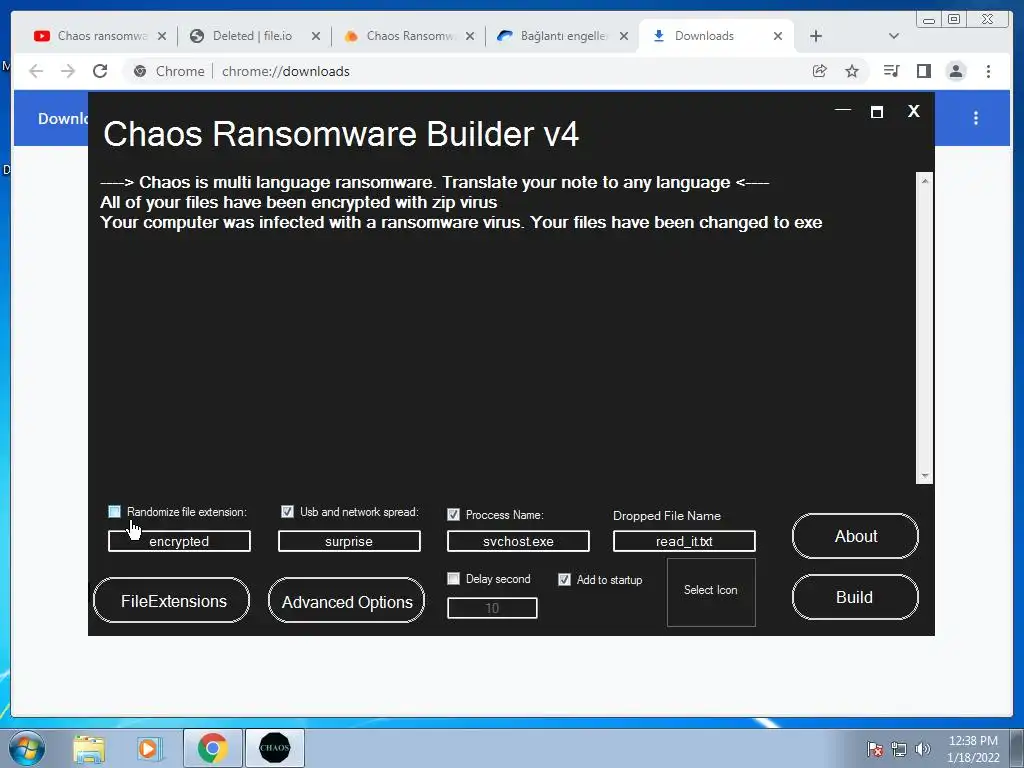Enable the Delay second checkbox
1024x768 pixels.
453,579
